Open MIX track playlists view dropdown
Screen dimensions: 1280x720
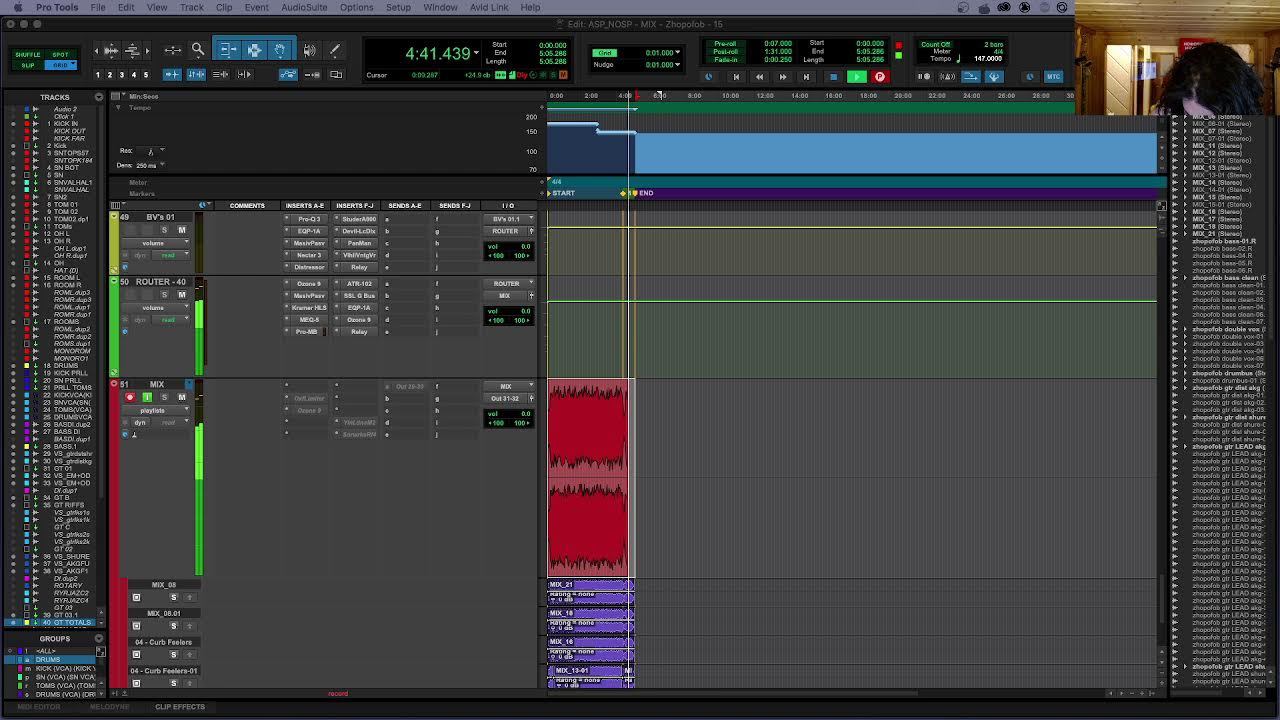[158, 410]
